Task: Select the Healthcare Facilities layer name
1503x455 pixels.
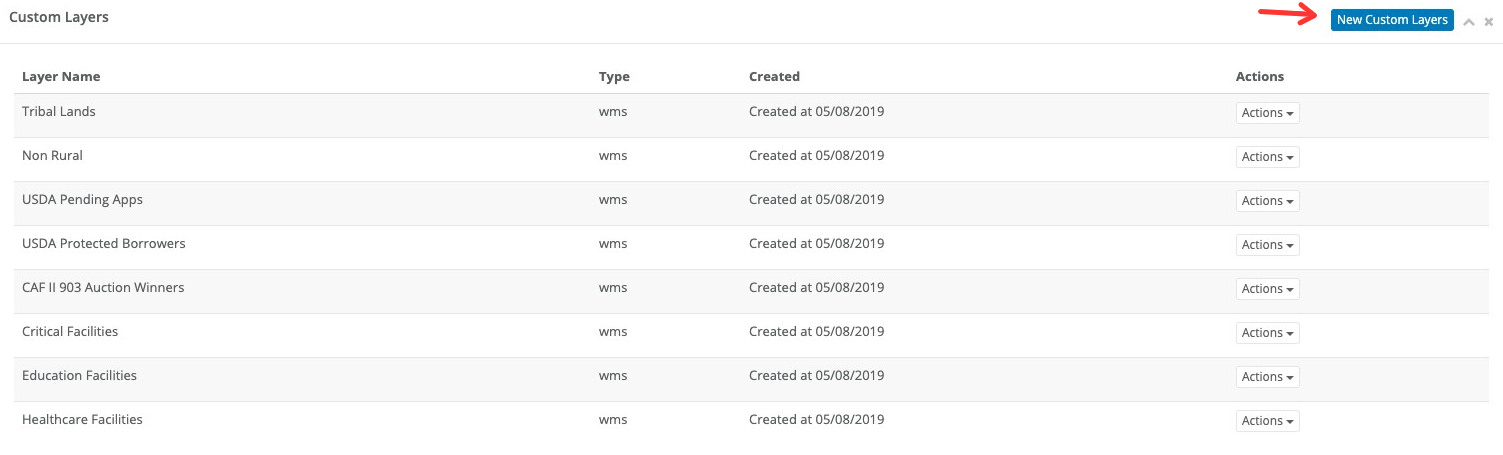Action: coord(82,420)
